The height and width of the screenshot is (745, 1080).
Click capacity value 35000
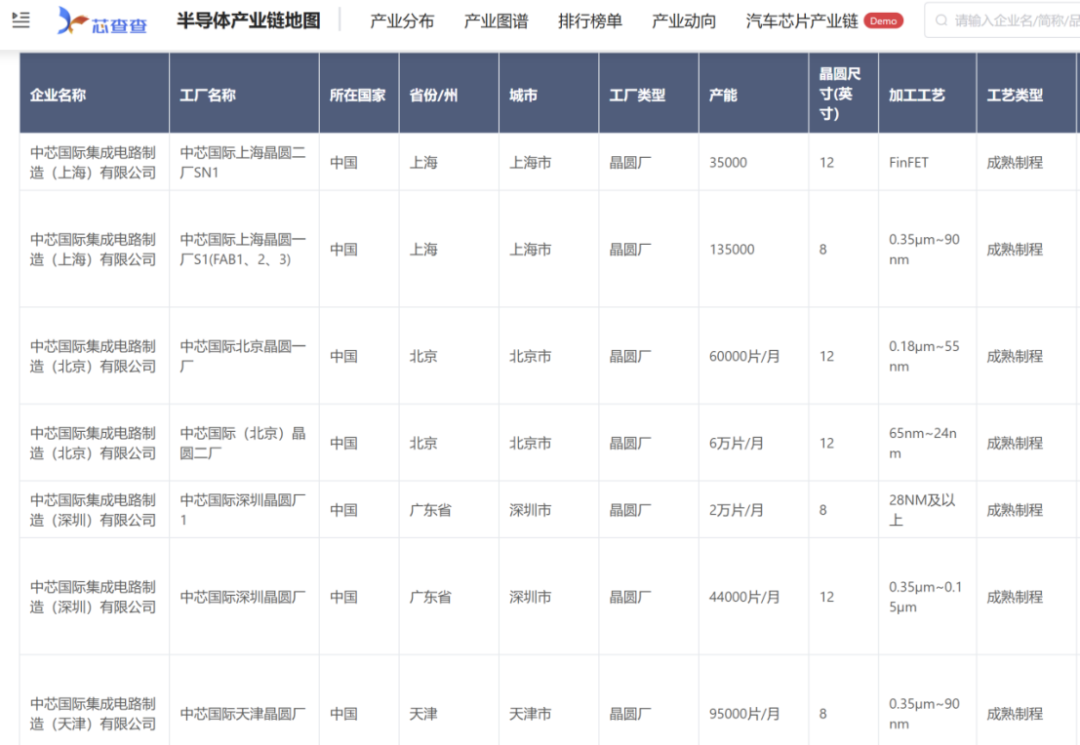[728, 162]
